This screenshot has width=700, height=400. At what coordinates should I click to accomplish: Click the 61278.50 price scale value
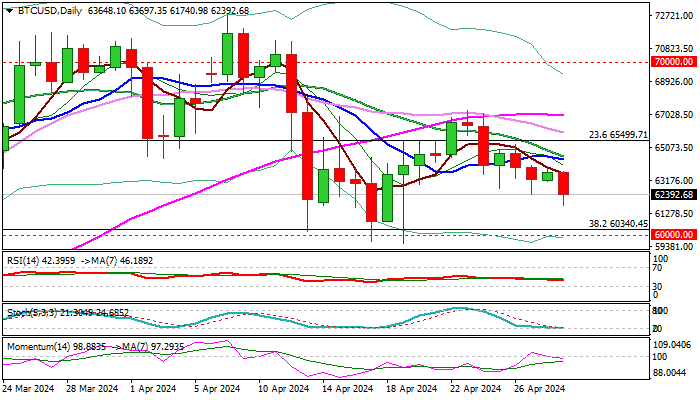674,213
